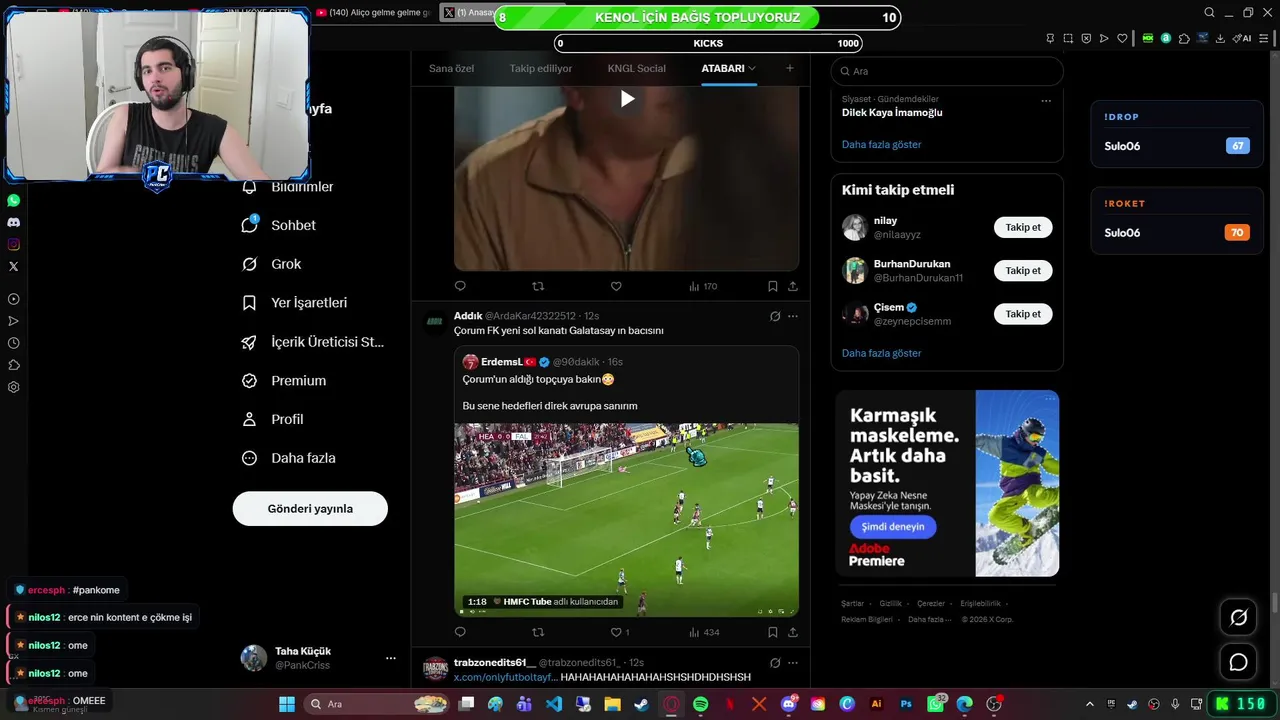Open the browser AI button
This screenshot has height=720, width=1280.
point(1242,38)
